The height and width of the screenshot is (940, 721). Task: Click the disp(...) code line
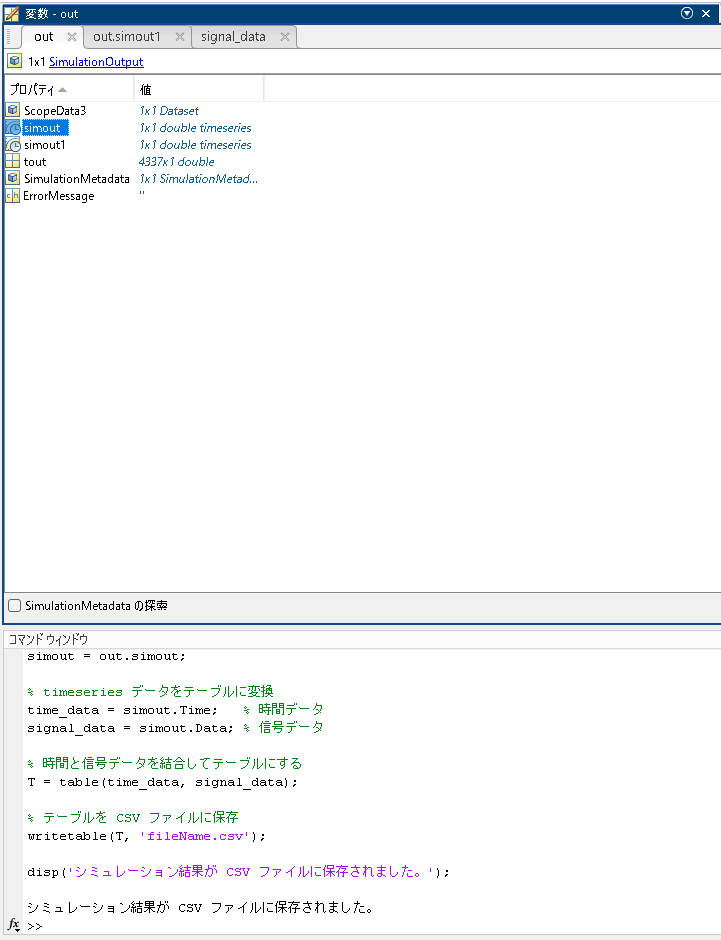click(239, 872)
